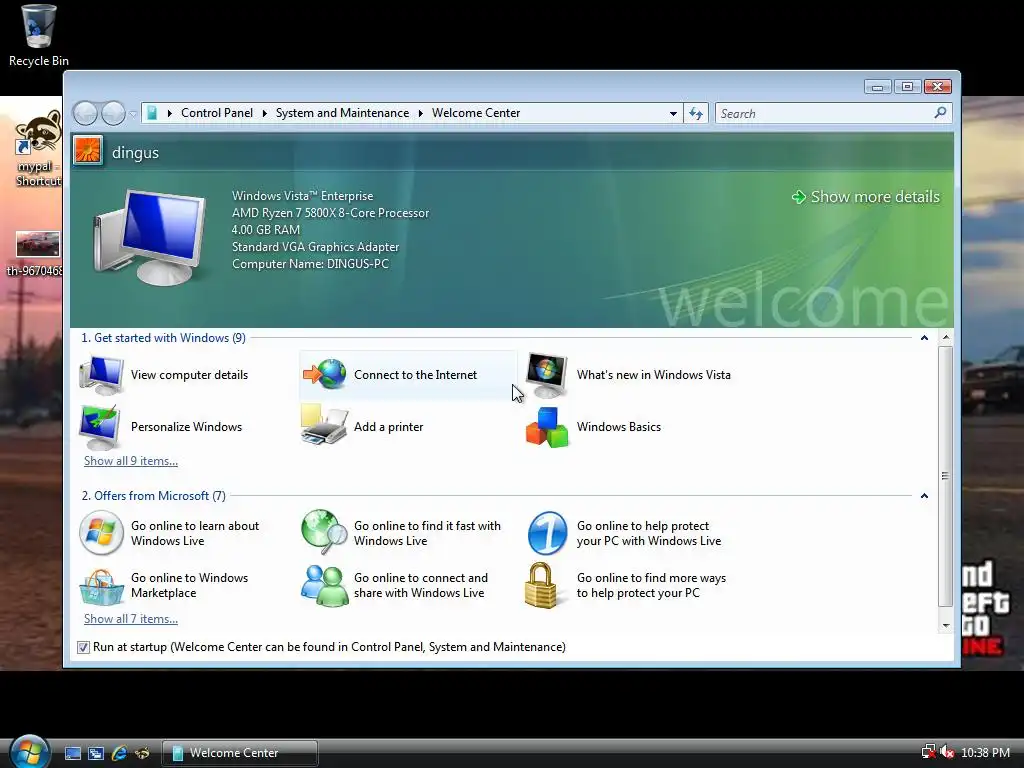
Task: Click the network status tray icon
Action: click(928, 752)
